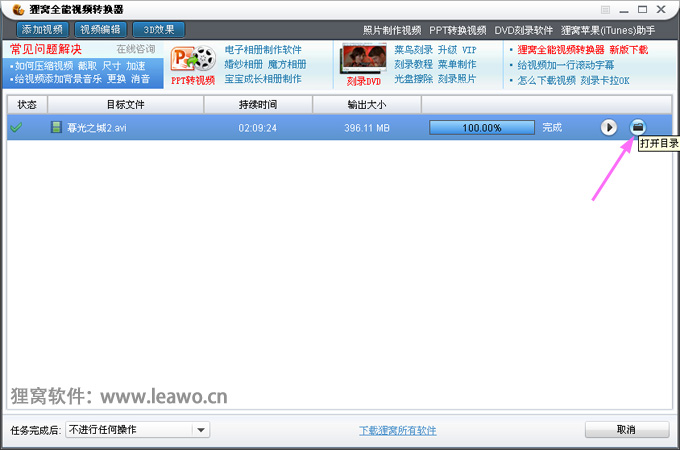Image resolution: width=680 pixels, height=450 pixels.
Task: Open DVD刻录软件 in the top menu
Action: coord(523,30)
